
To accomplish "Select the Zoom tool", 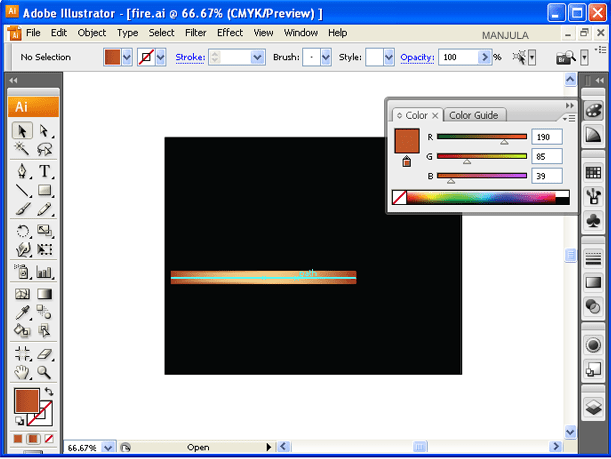I will pos(44,372).
